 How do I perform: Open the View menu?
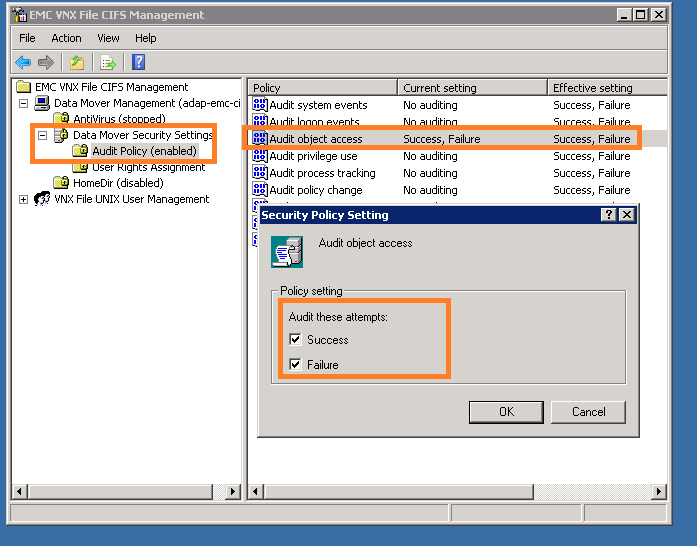click(x=108, y=38)
